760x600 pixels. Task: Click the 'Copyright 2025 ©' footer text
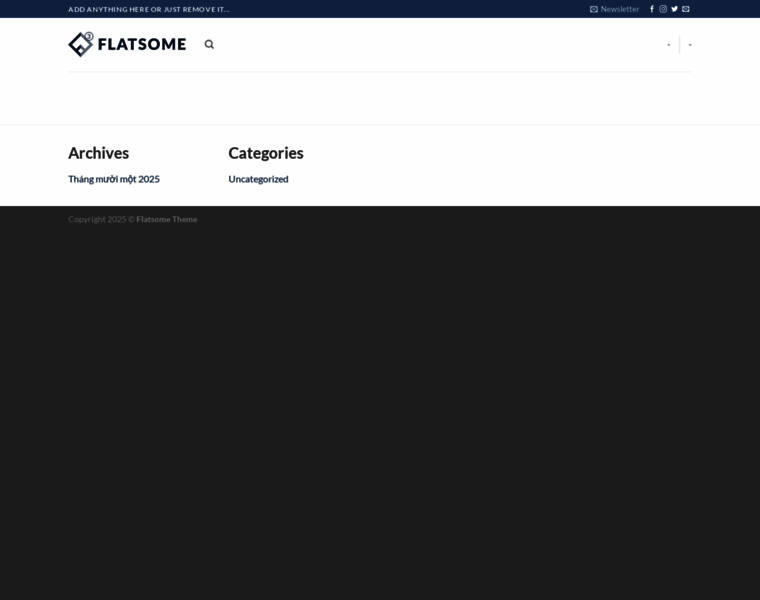click(101, 219)
